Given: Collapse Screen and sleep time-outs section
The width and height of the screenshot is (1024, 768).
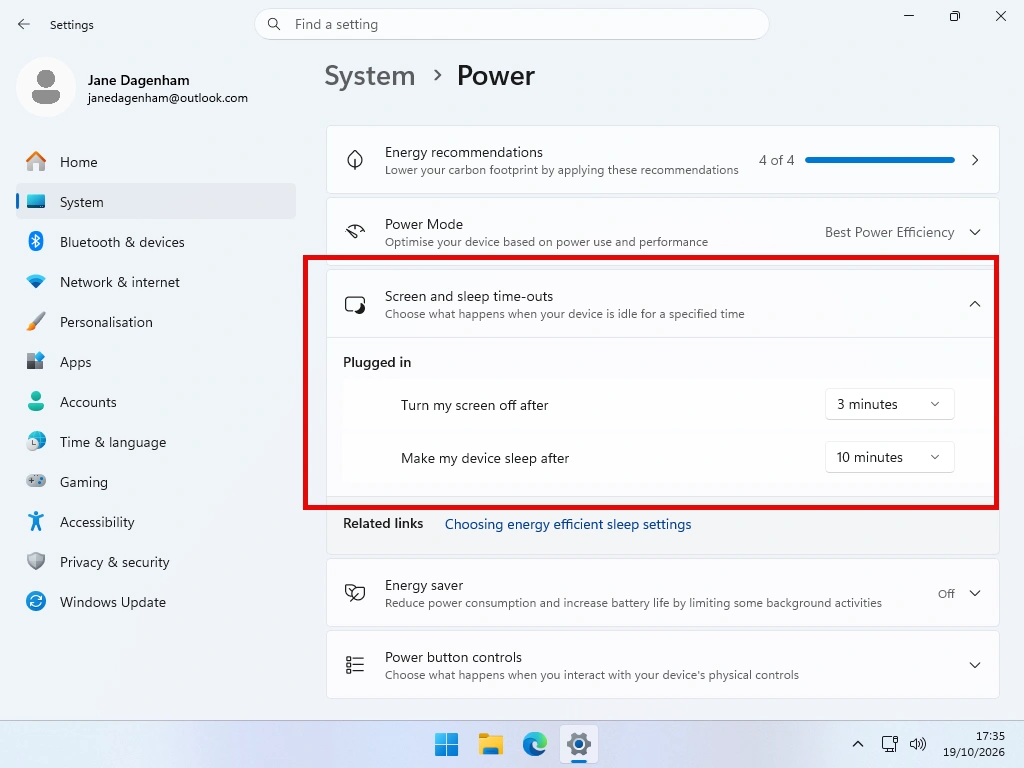Looking at the screenshot, I should 974,304.
